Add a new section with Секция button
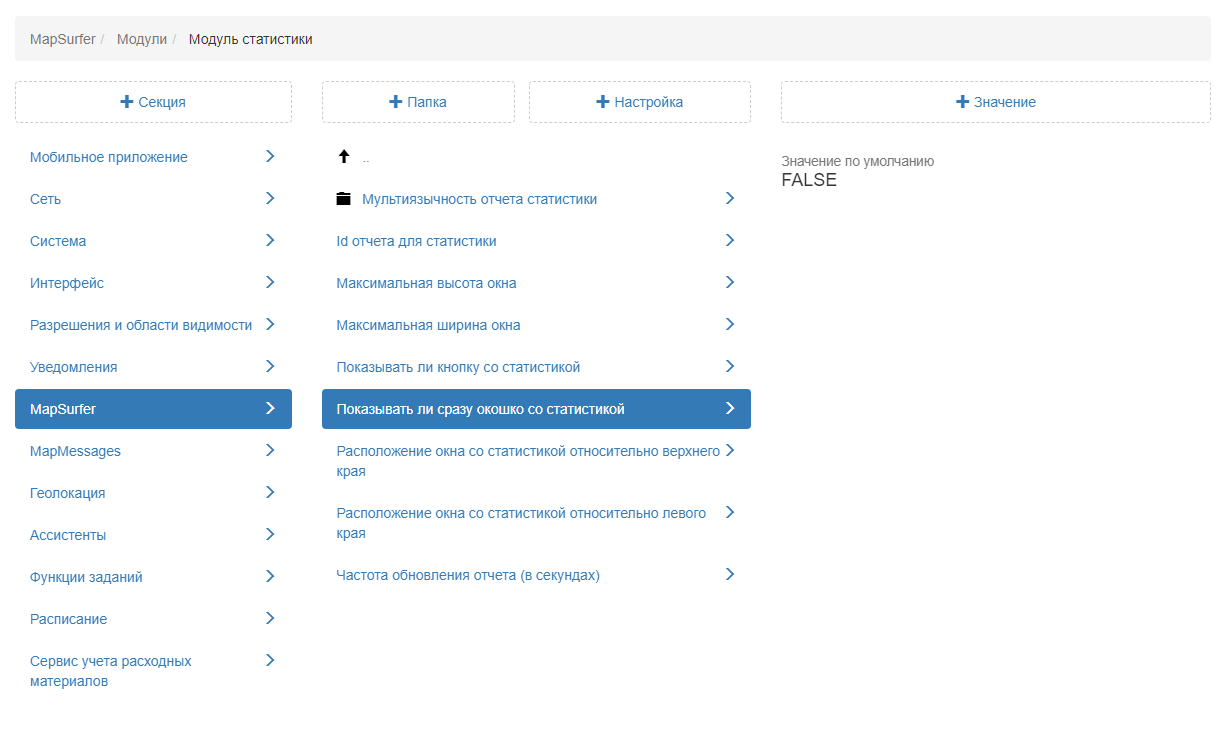The image size is (1226, 730). [x=153, y=102]
